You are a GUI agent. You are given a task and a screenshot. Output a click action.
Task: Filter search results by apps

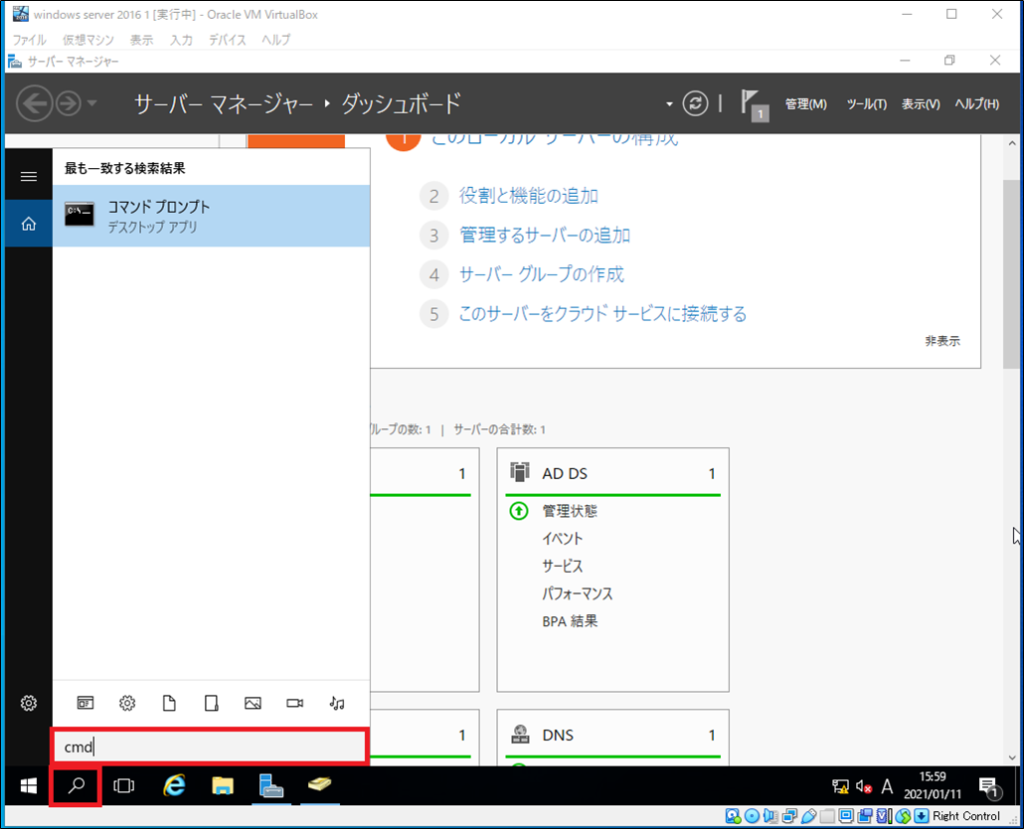(x=86, y=703)
